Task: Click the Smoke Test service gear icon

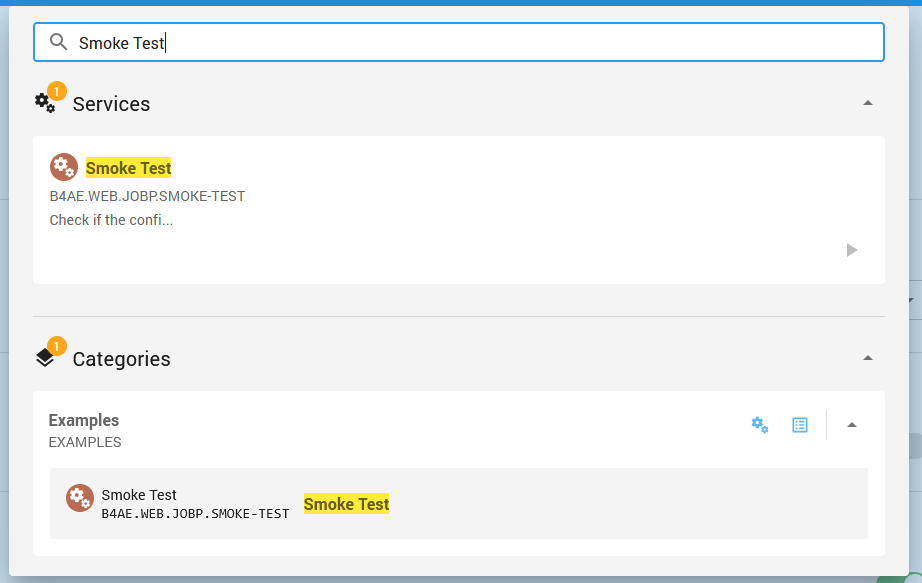Action: coord(64,167)
